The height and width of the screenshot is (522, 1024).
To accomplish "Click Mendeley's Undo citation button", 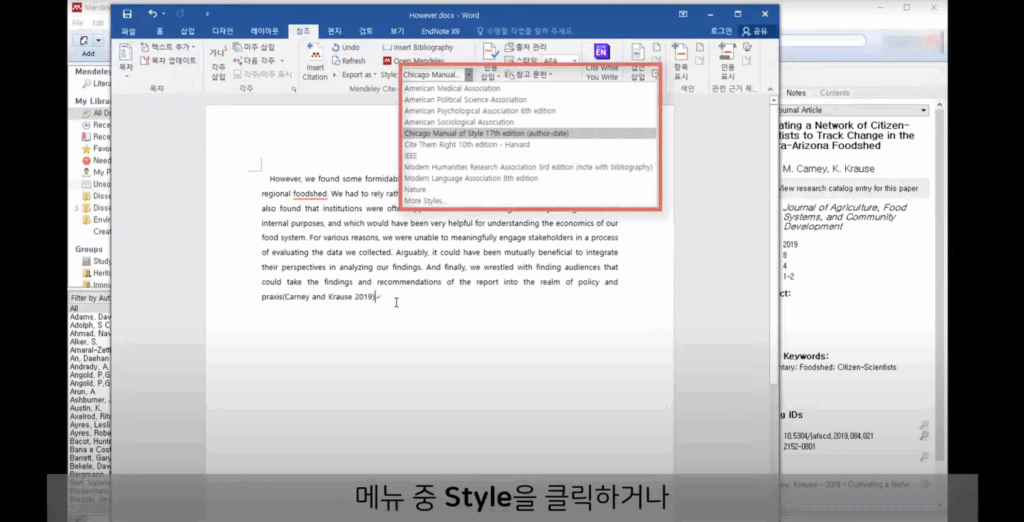I will (346, 48).
